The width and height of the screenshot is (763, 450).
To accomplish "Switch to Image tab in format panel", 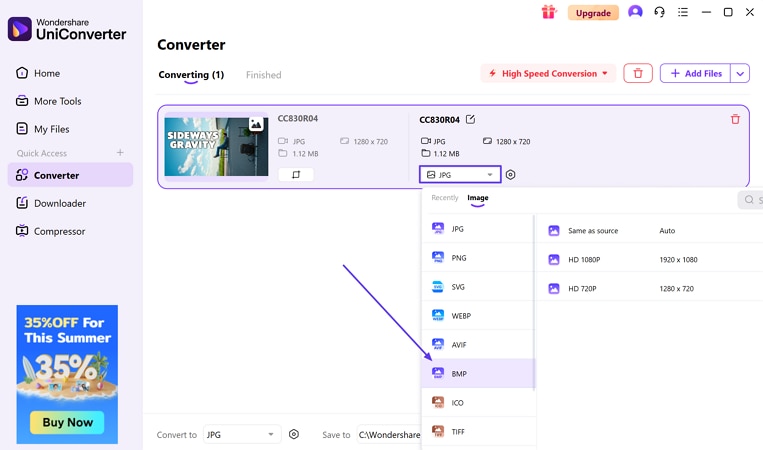I will (x=478, y=198).
